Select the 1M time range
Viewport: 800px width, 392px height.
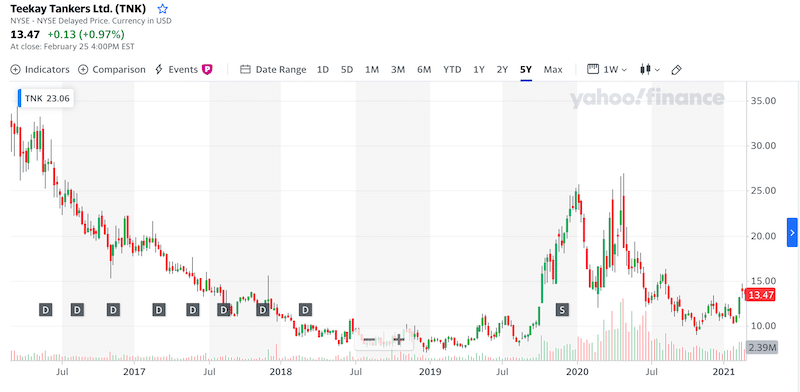click(x=372, y=69)
